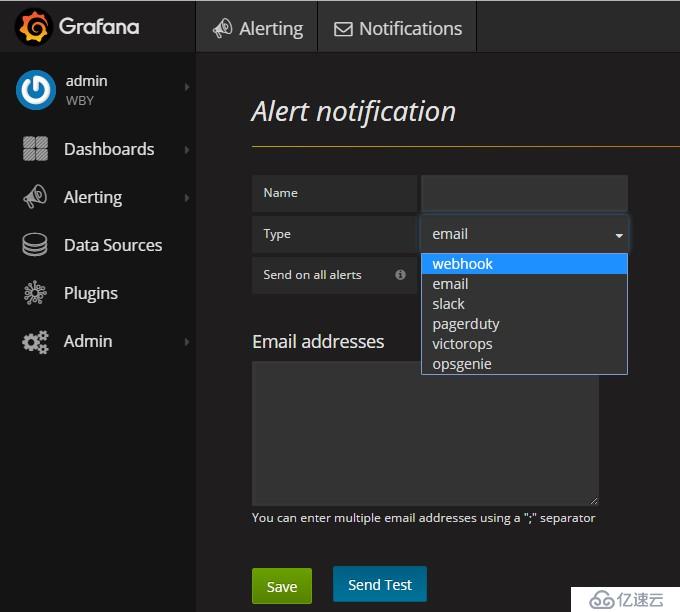Select webhook from the Type list
680x612 pixels.
(x=524, y=264)
